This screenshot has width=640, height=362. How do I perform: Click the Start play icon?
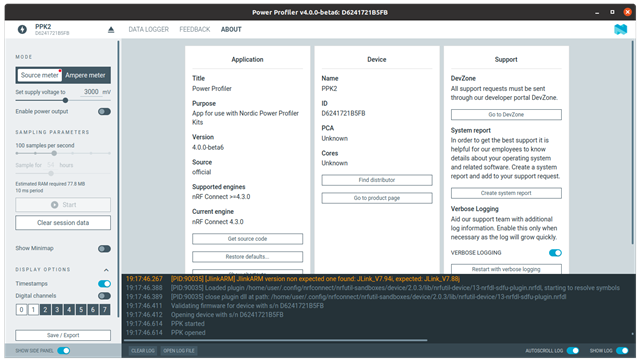tap(54, 205)
